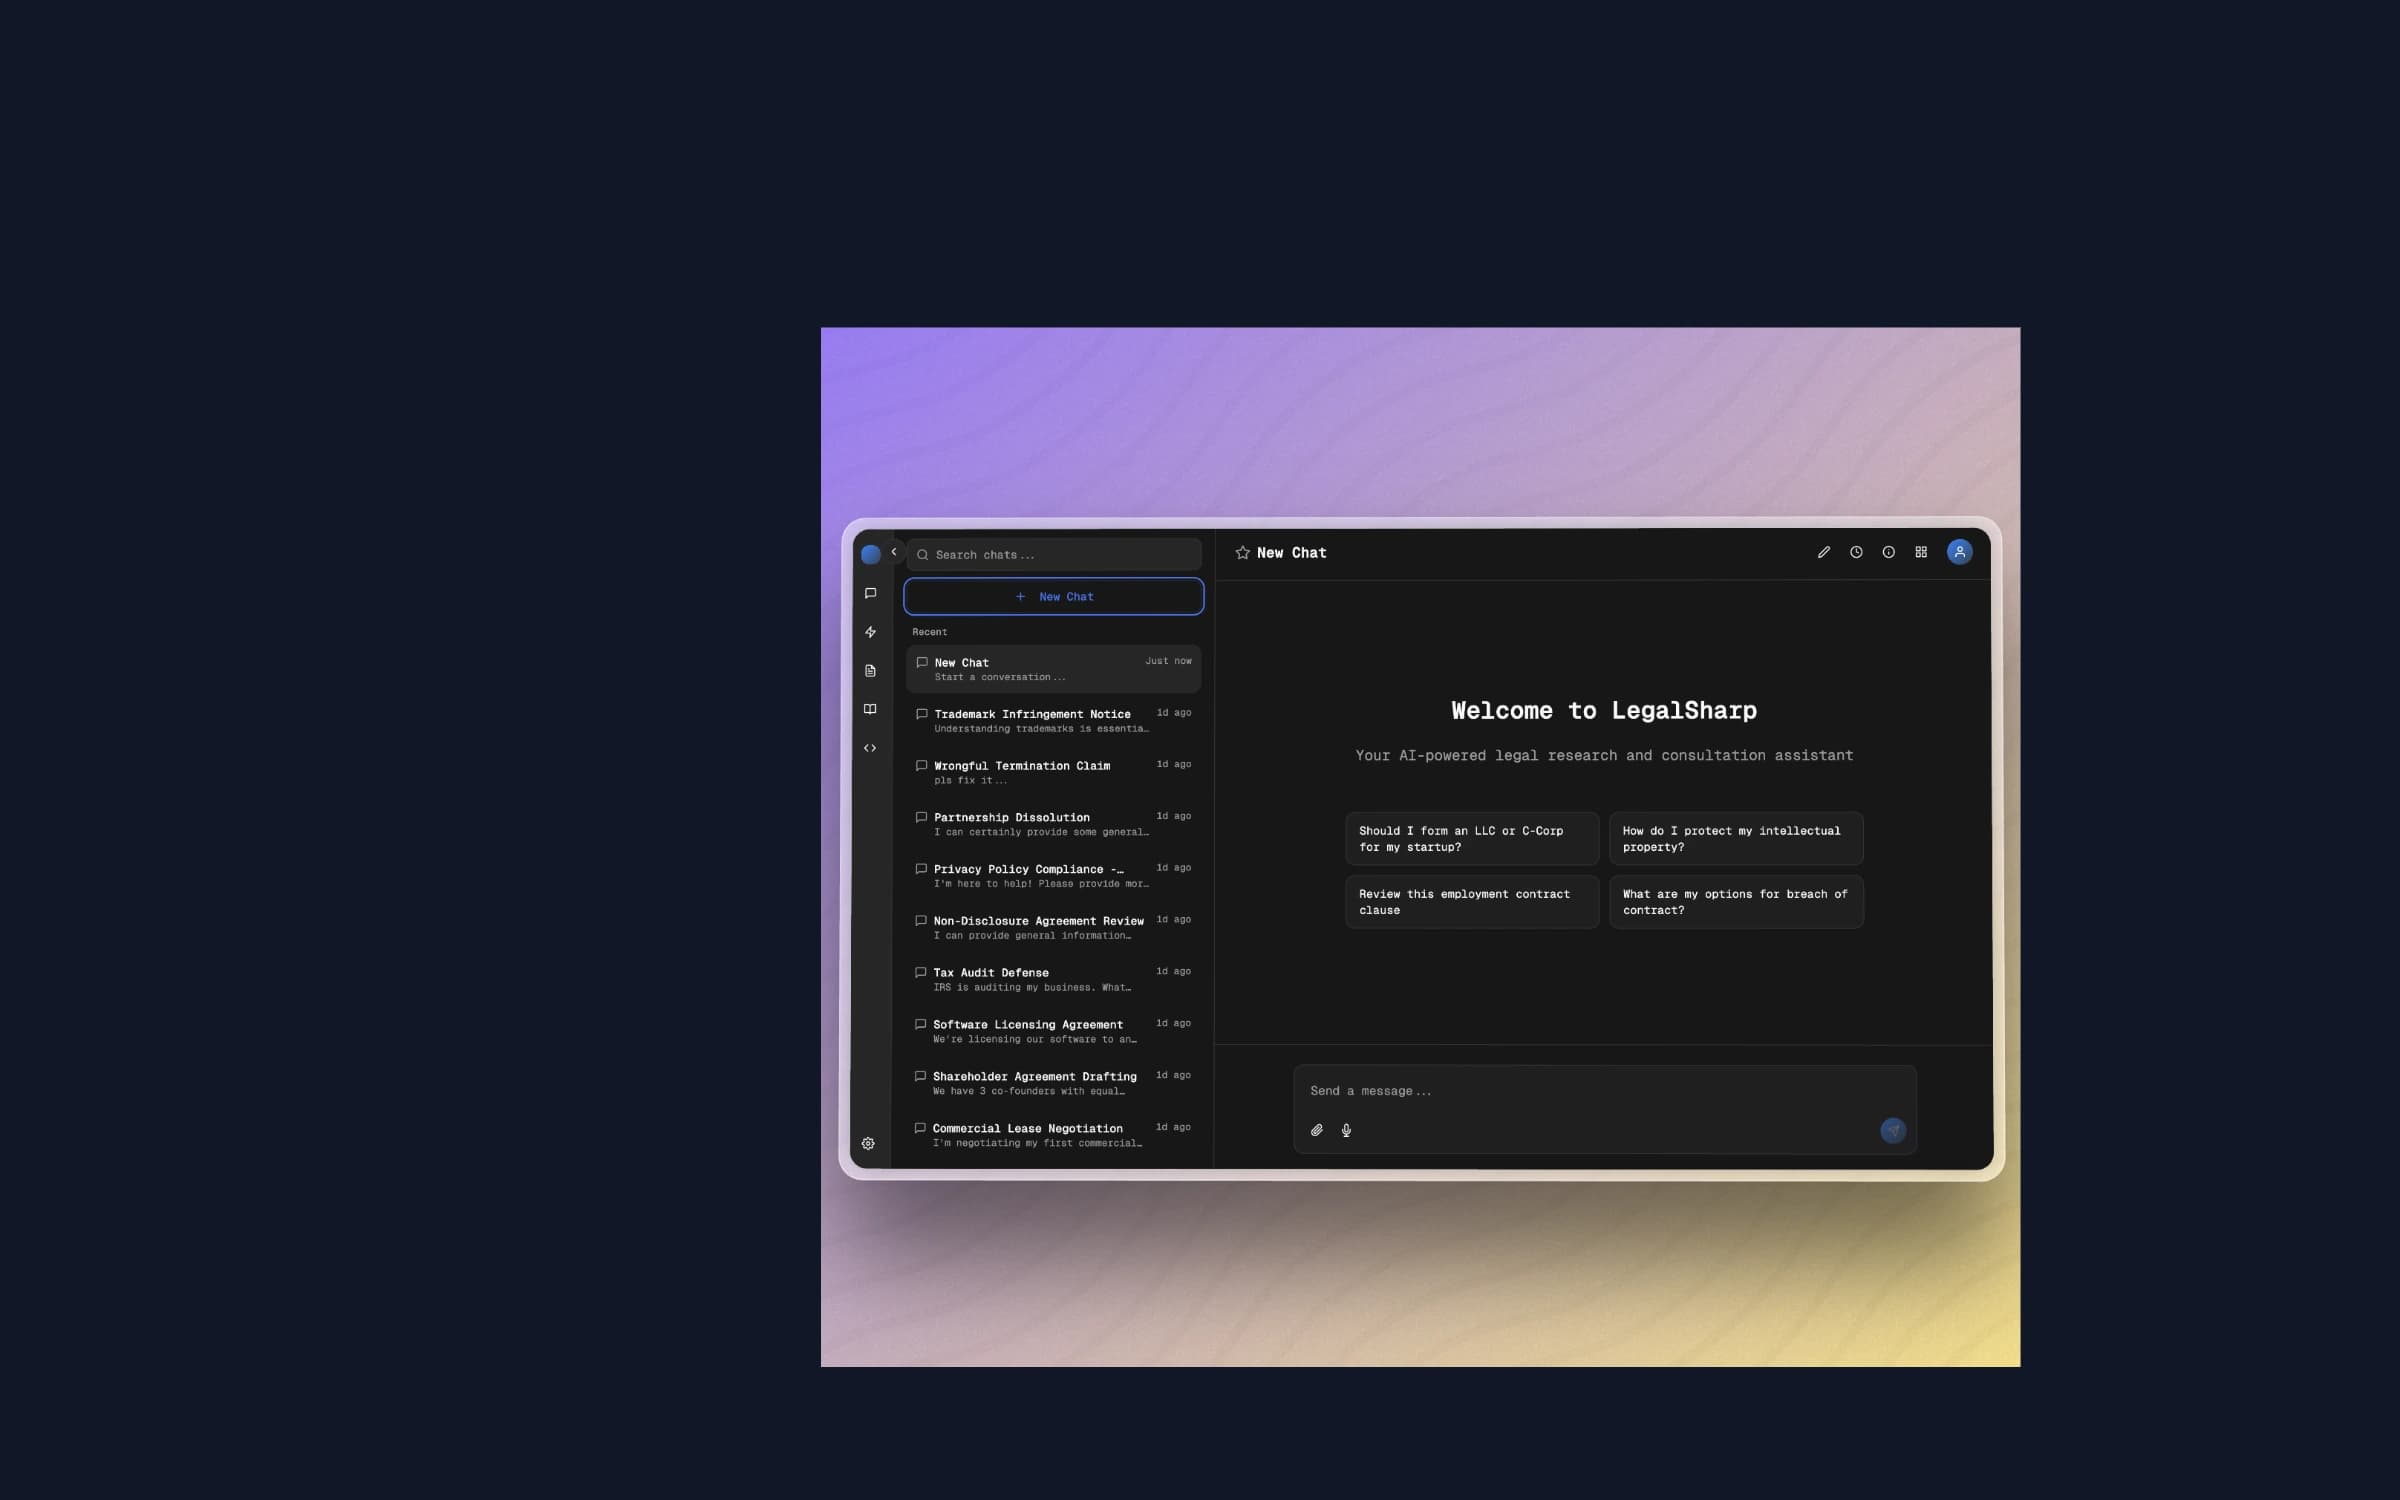Open the Tax Audit Defense chat
2400x1500 pixels.
(x=1054, y=980)
